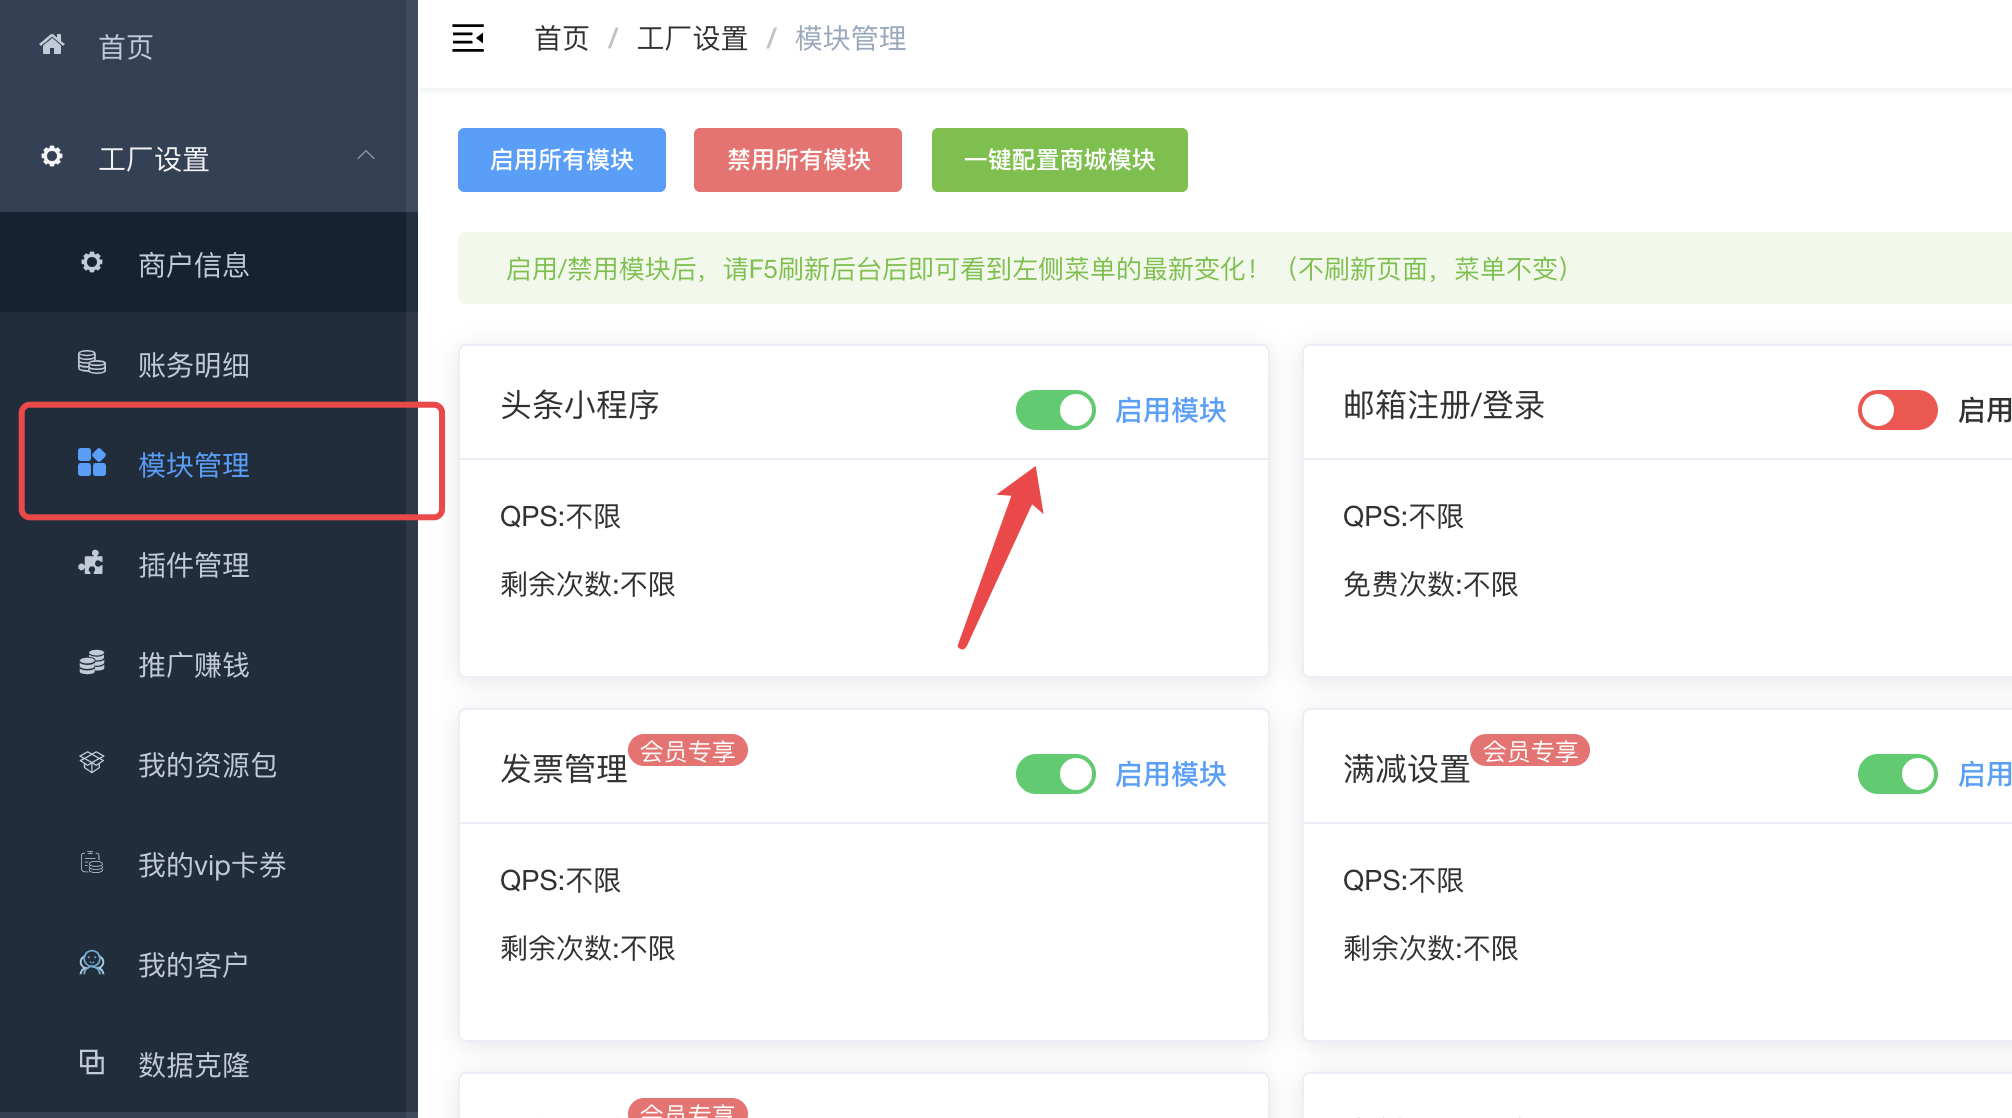Click the 我的资源包 box icon
The height and width of the screenshot is (1118, 2012).
tap(92, 763)
